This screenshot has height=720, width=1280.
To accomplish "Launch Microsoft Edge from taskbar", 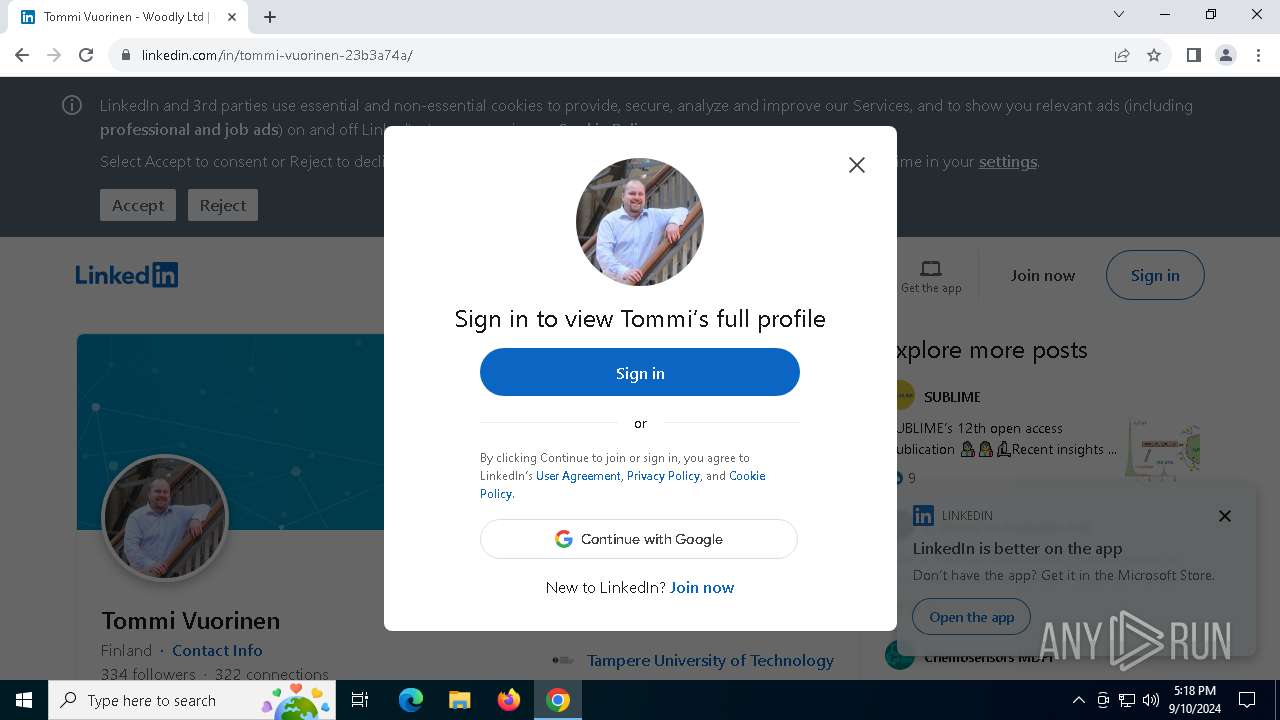I will [411, 700].
